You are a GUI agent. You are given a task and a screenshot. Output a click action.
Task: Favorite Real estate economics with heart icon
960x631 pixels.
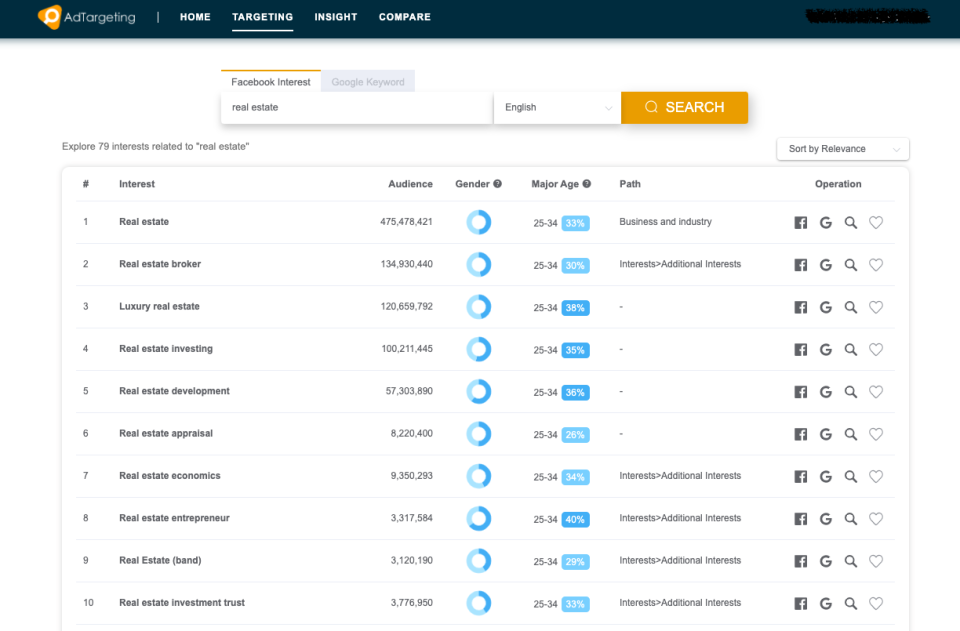[x=876, y=476]
